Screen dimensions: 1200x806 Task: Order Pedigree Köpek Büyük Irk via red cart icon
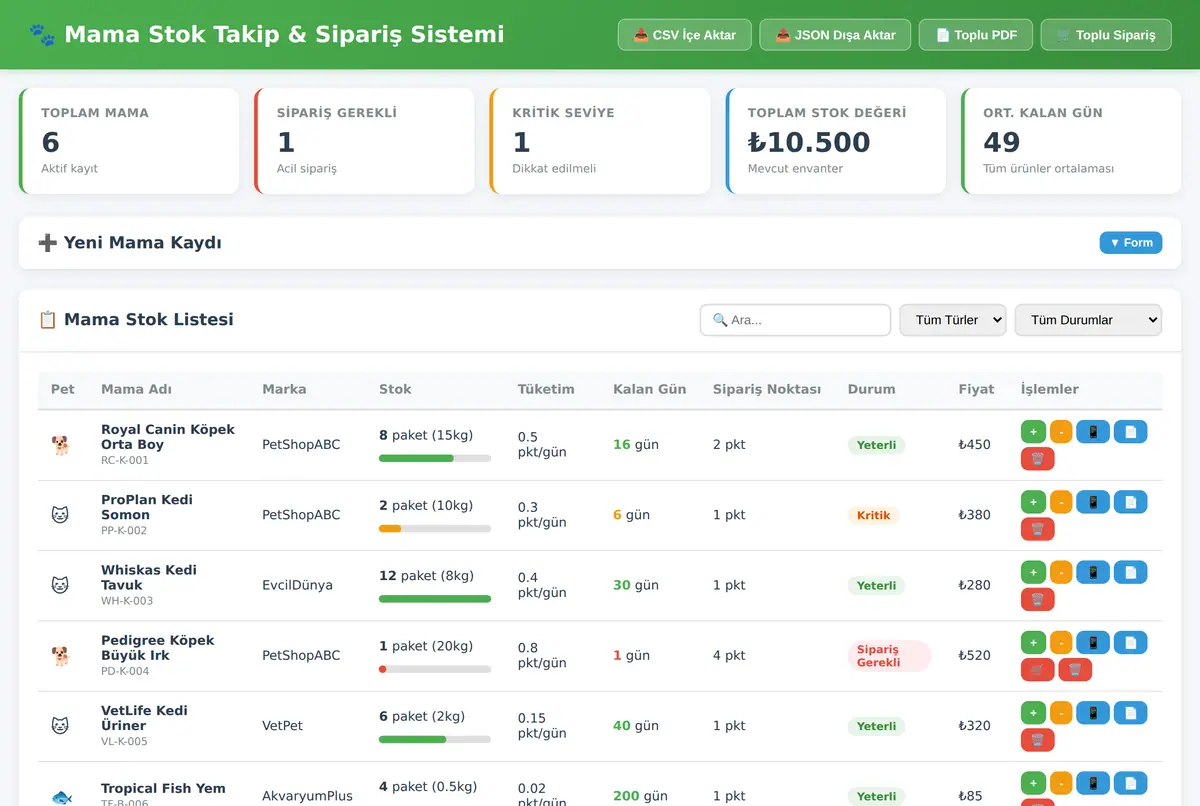tap(1037, 669)
